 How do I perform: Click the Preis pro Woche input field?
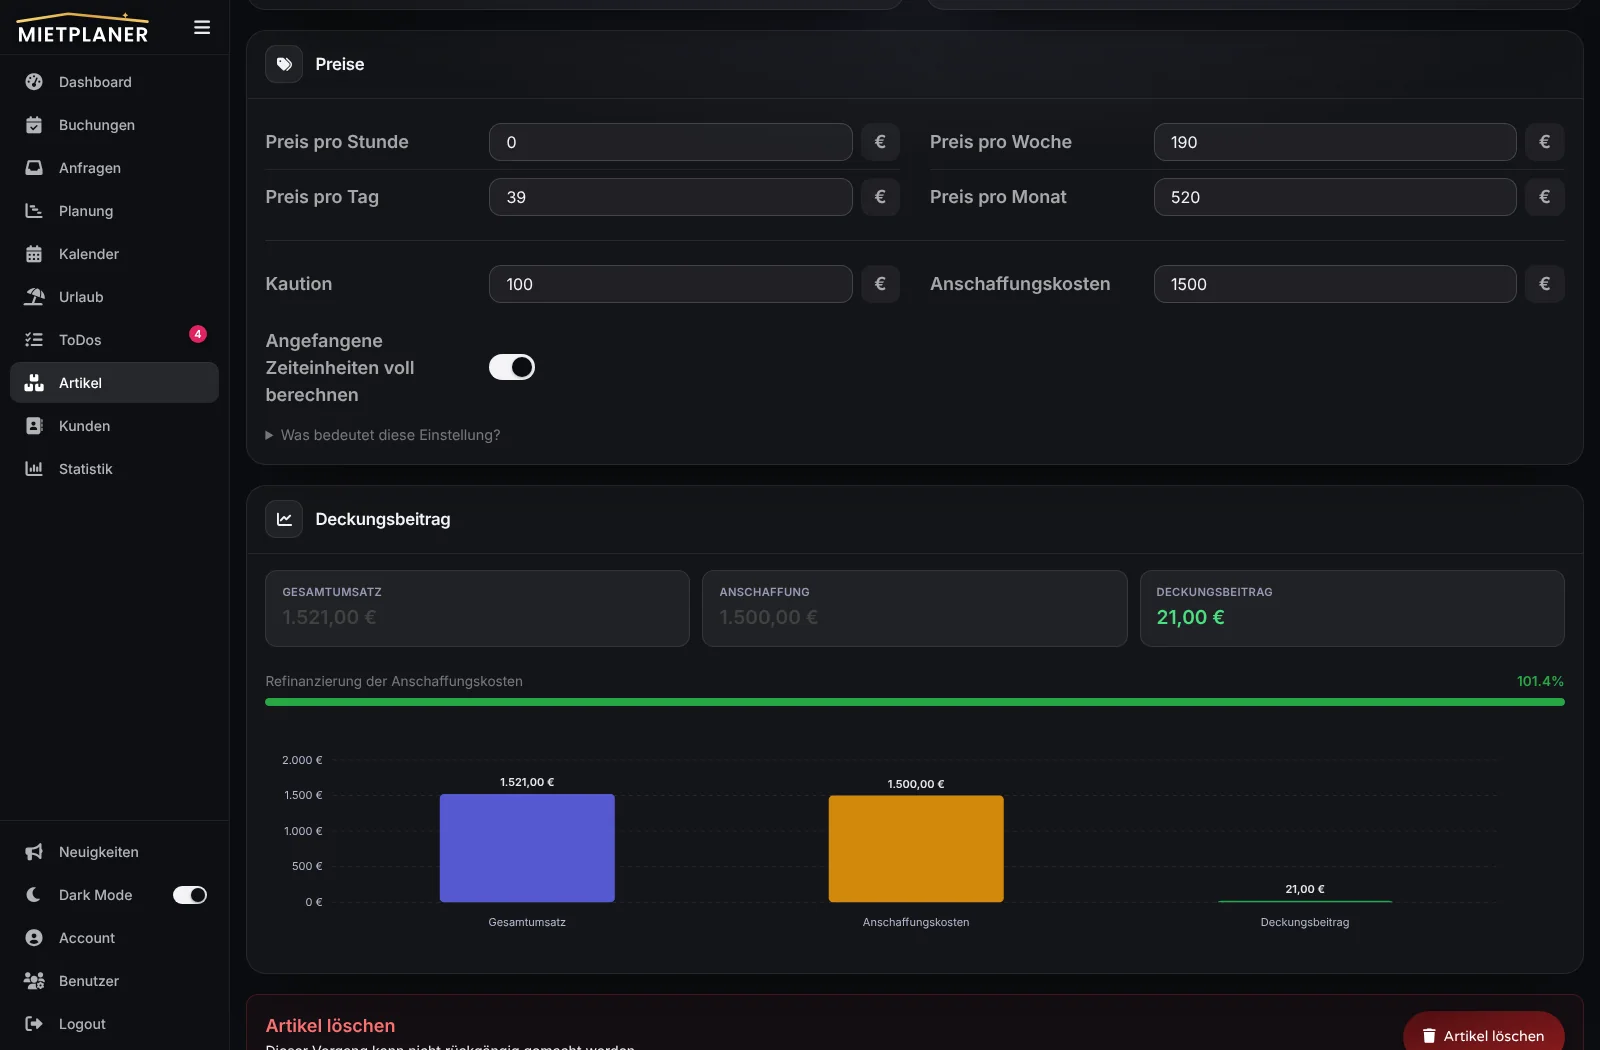tap(1335, 142)
